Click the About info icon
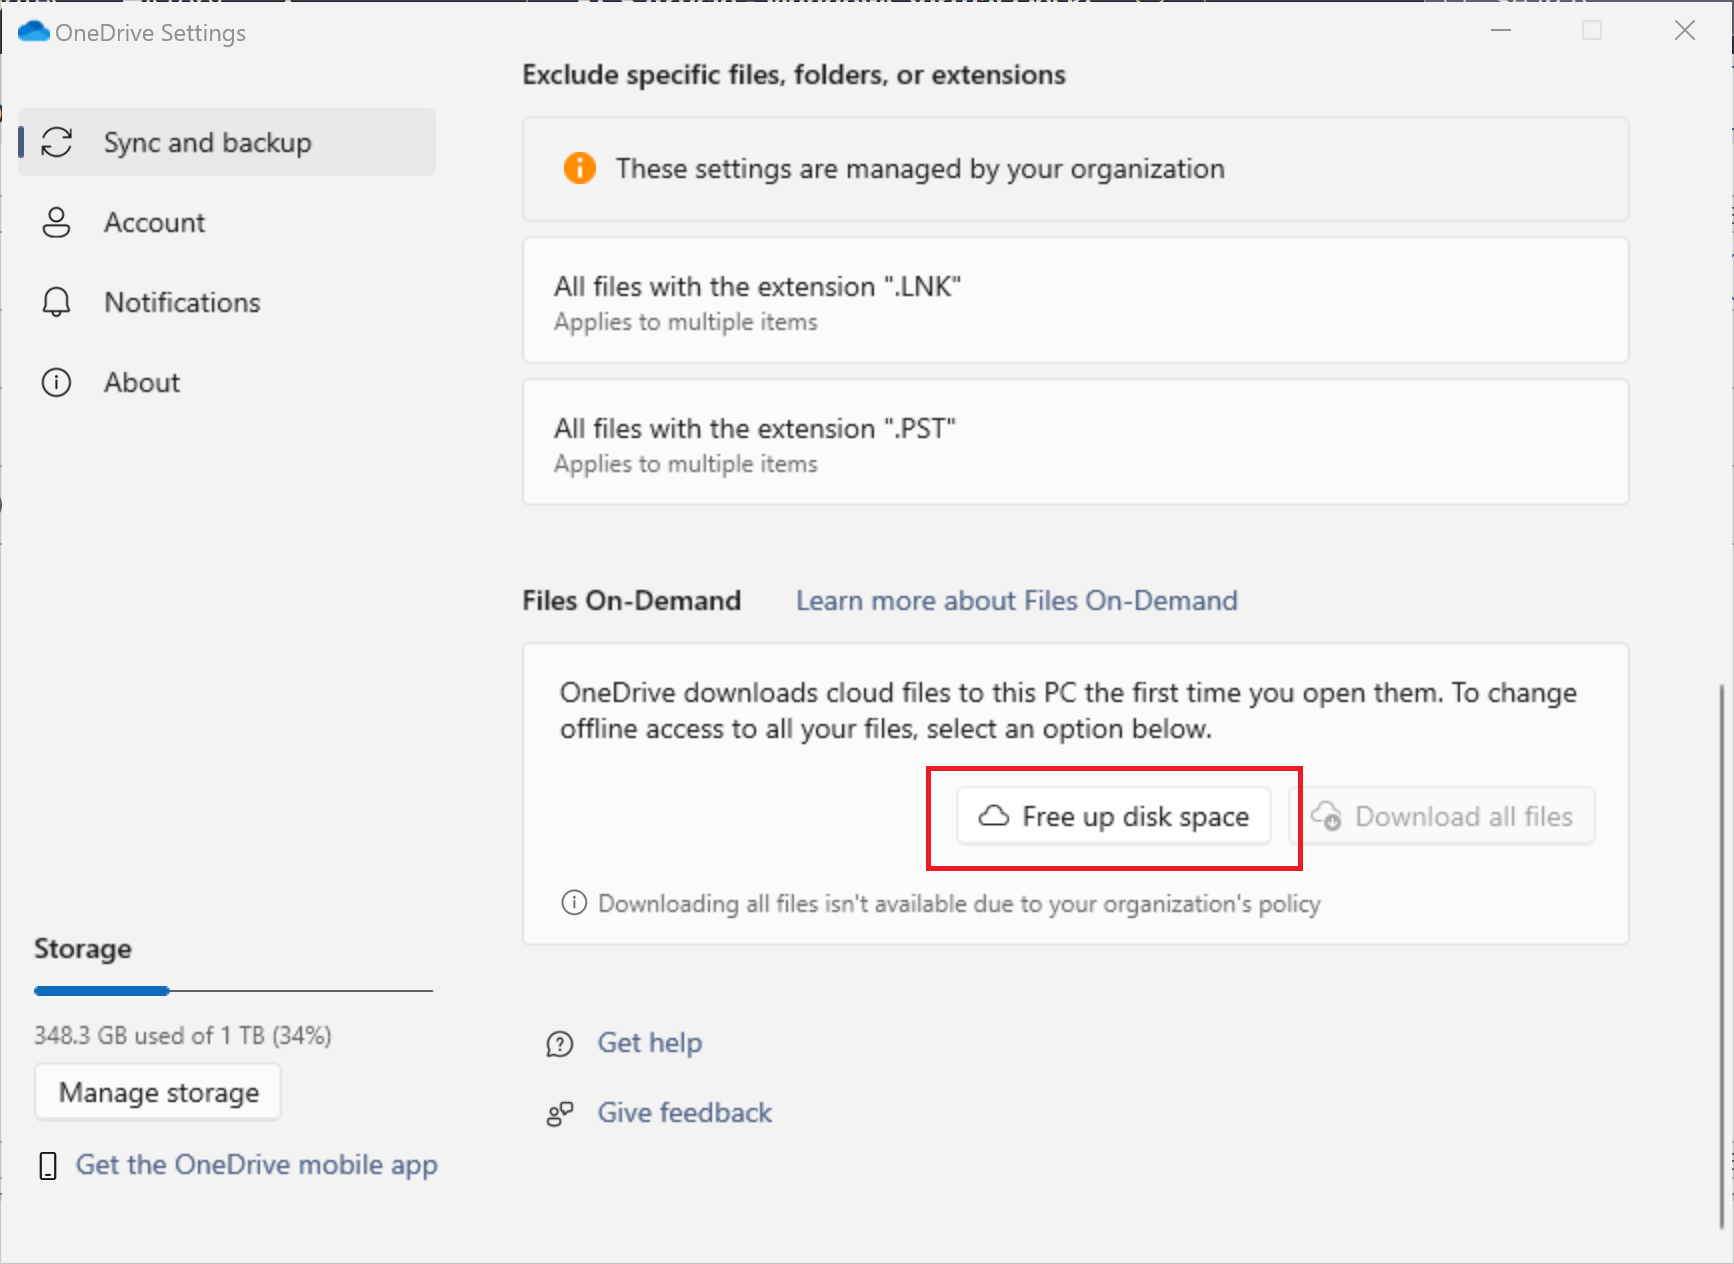Viewport: 1734px width, 1264px height. [x=57, y=382]
